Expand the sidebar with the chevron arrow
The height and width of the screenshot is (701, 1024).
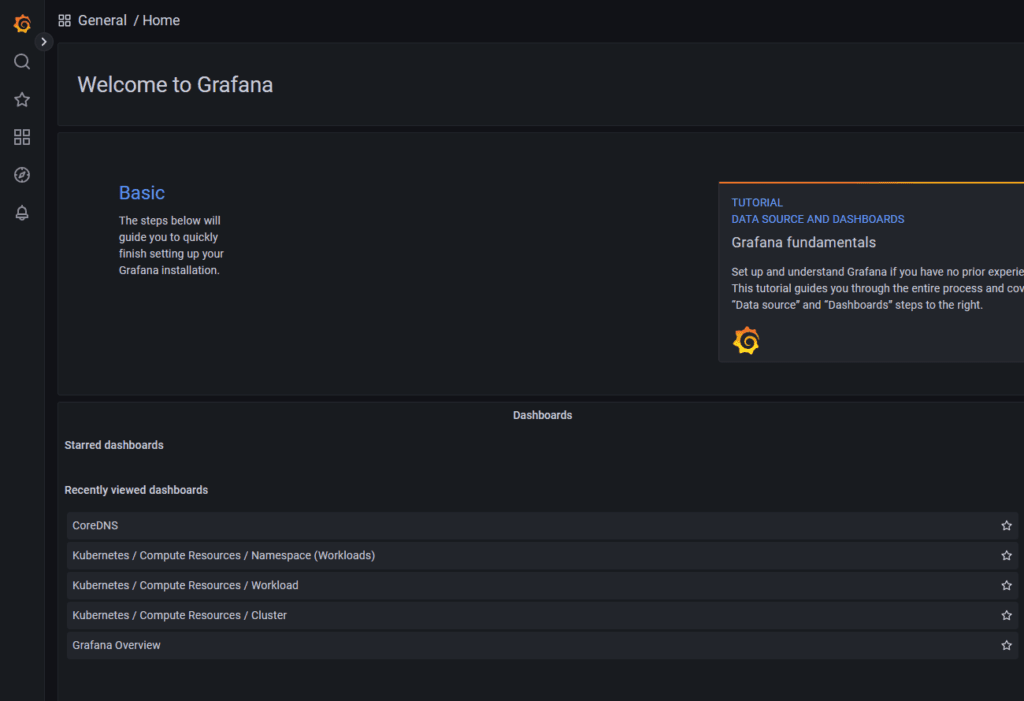pos(44,42)
